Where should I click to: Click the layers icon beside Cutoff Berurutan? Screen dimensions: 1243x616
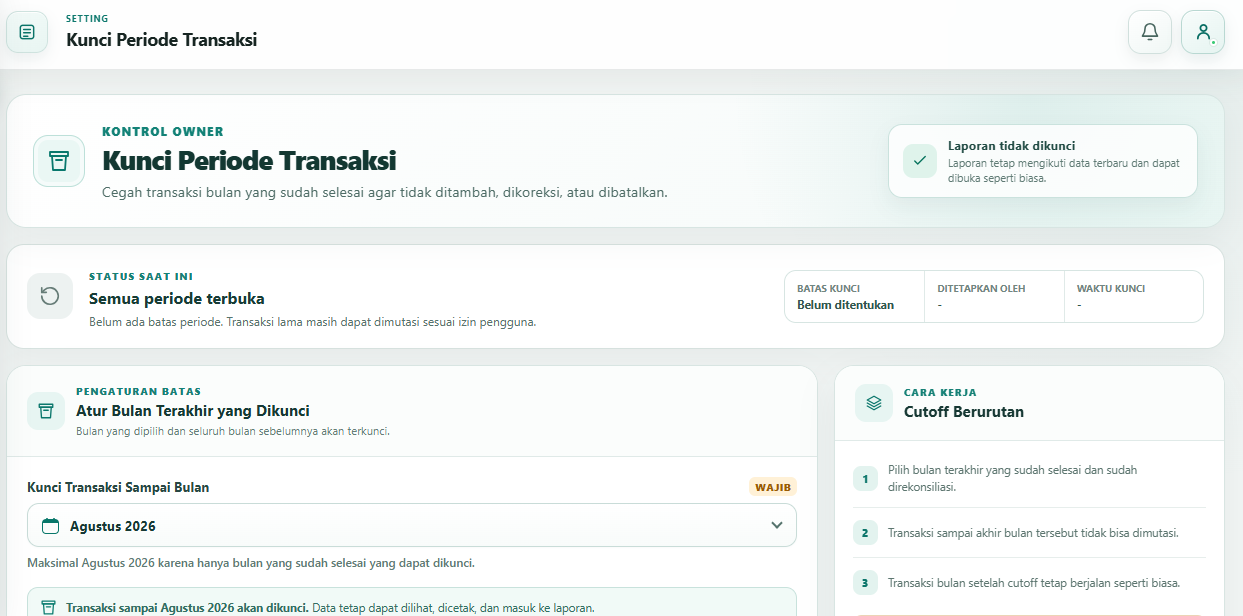point(874,403)
